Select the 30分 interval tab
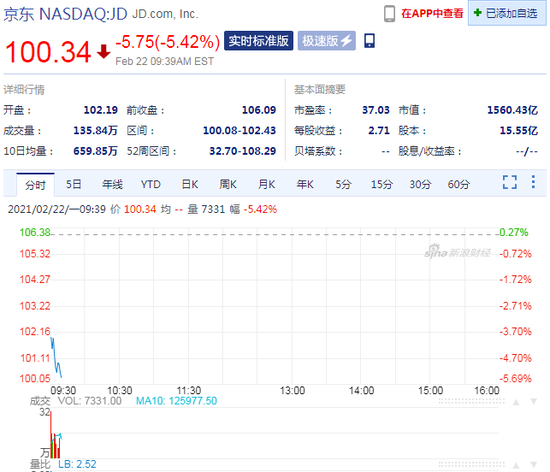The image size is (550, 472). tap(420, 184)
